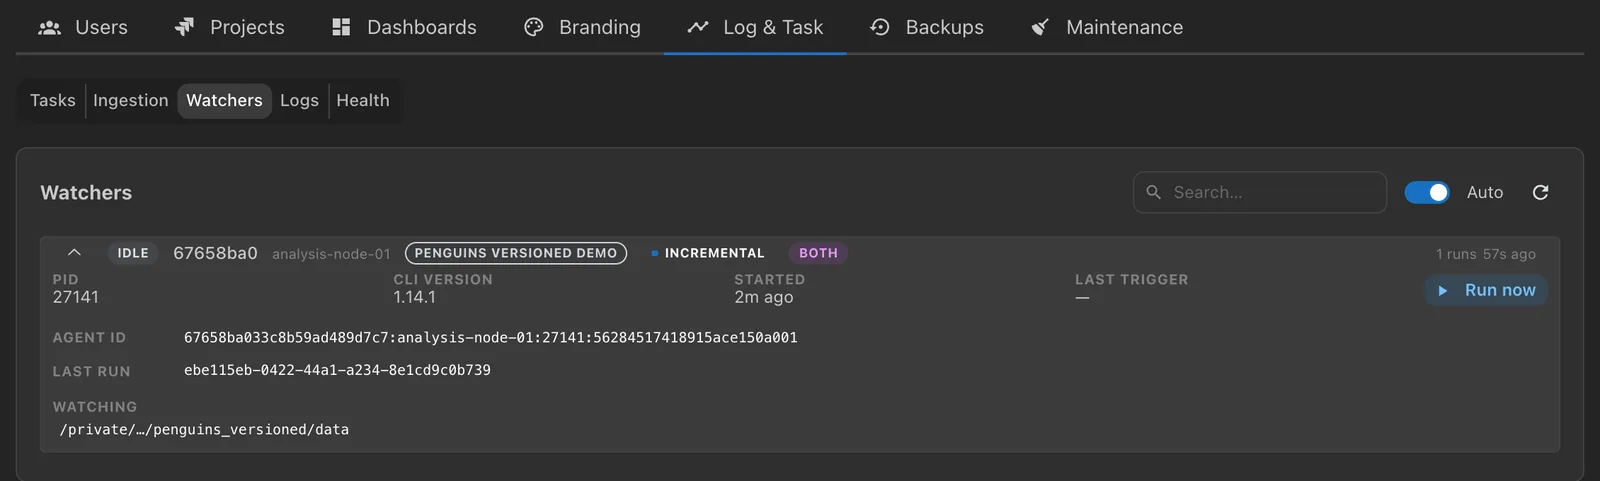Screen dimensions: 1600x481
Task: Open the Backups tab
Action: (x=926, y=27)
